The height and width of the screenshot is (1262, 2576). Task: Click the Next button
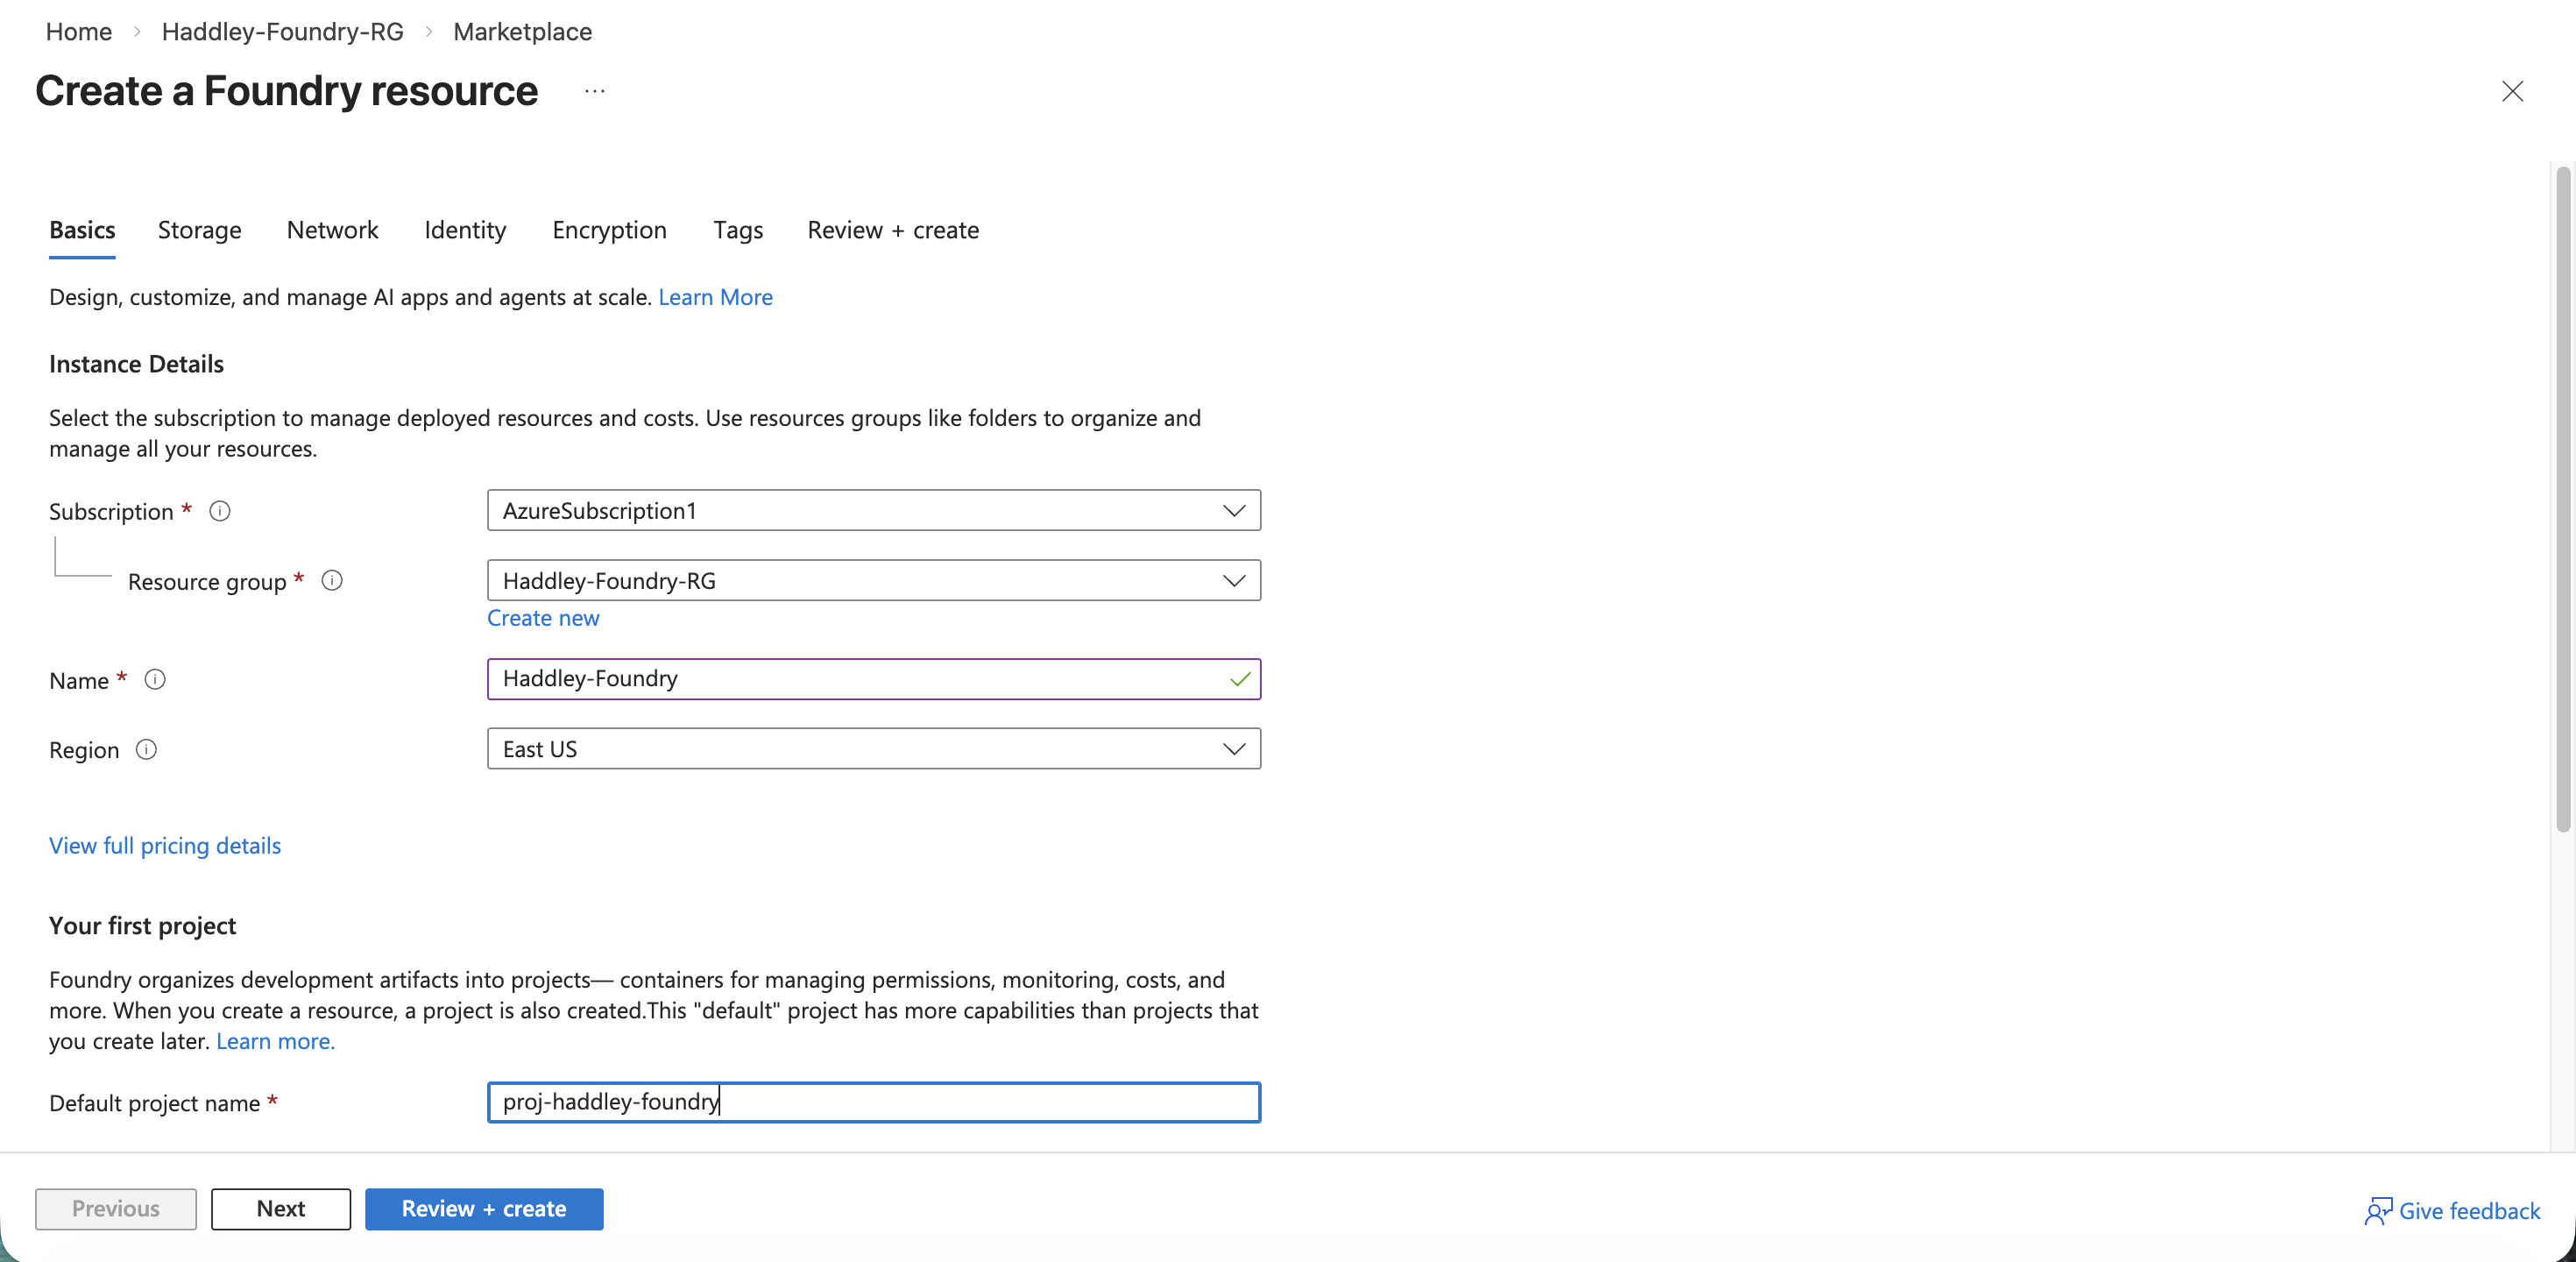(280, 1208)
